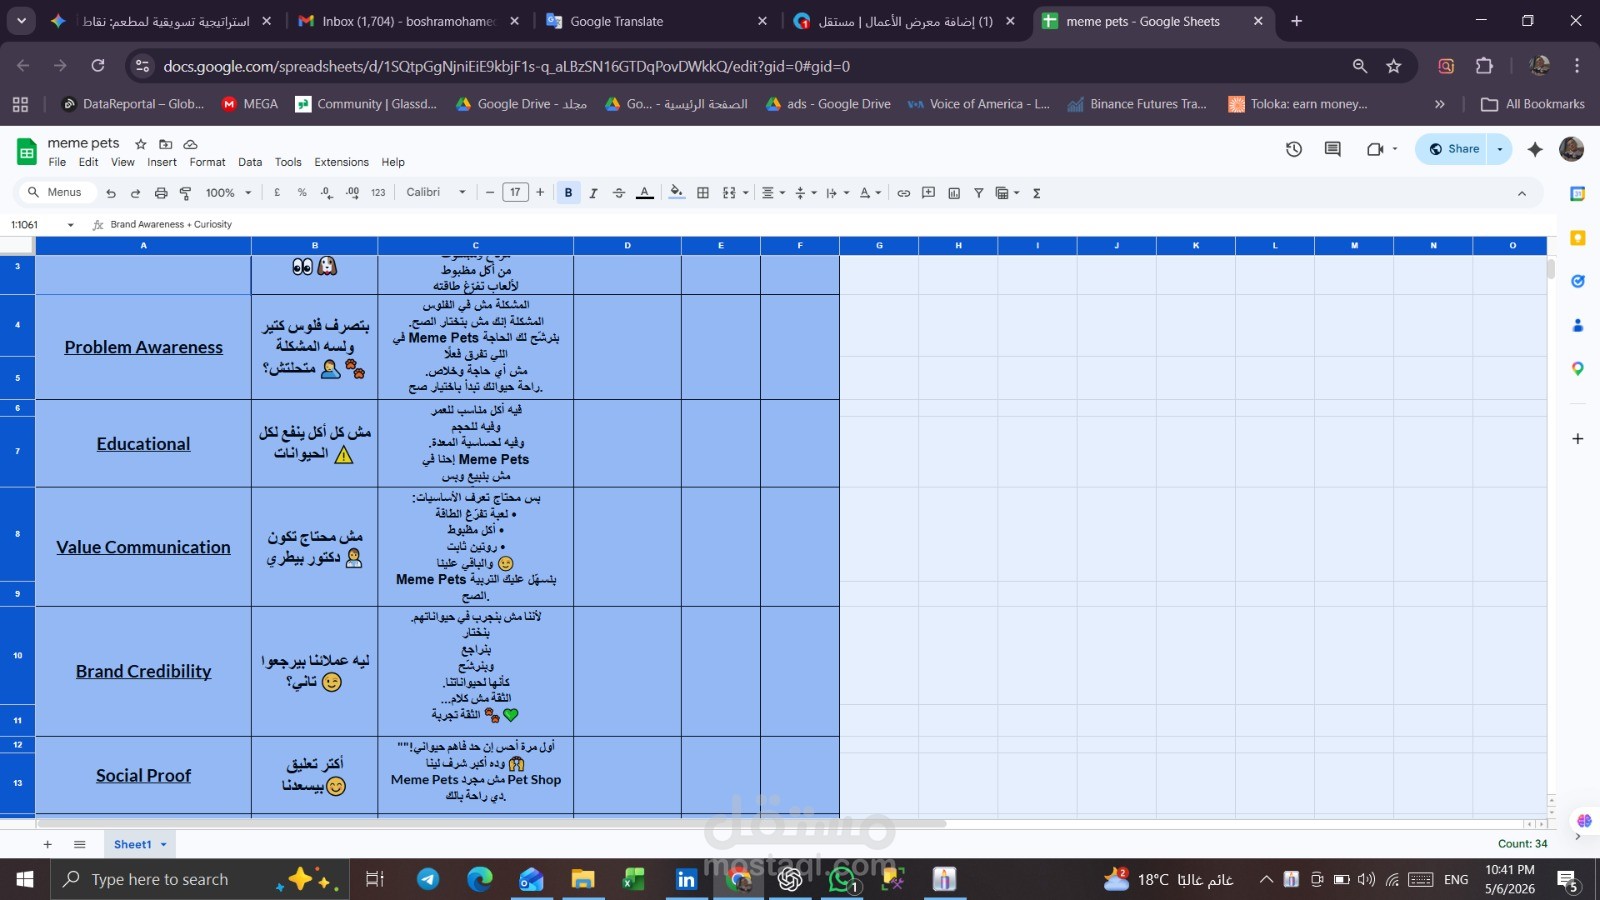Open the File menu
This screenshot has height=900, width=1600.
(x=57, y=162)
